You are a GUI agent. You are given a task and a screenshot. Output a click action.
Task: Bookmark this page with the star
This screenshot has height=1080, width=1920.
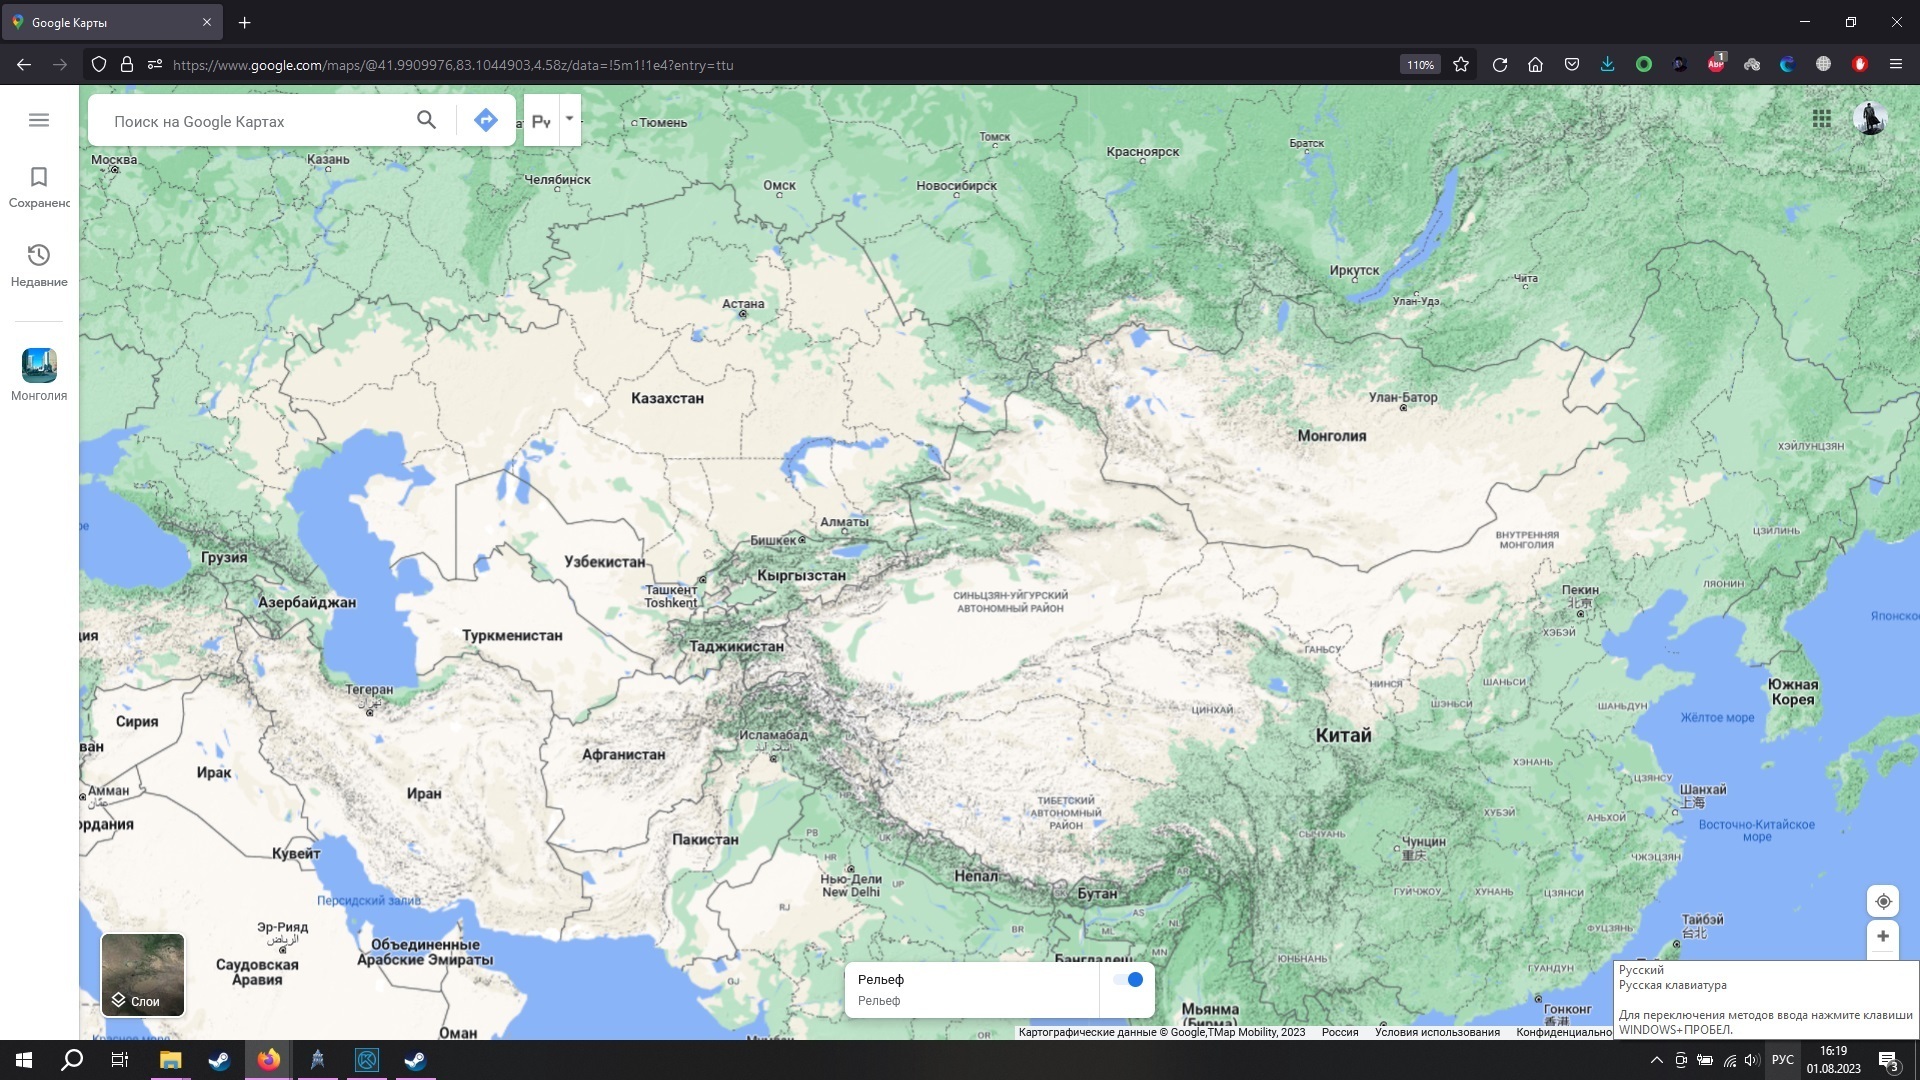[1461, 65]
